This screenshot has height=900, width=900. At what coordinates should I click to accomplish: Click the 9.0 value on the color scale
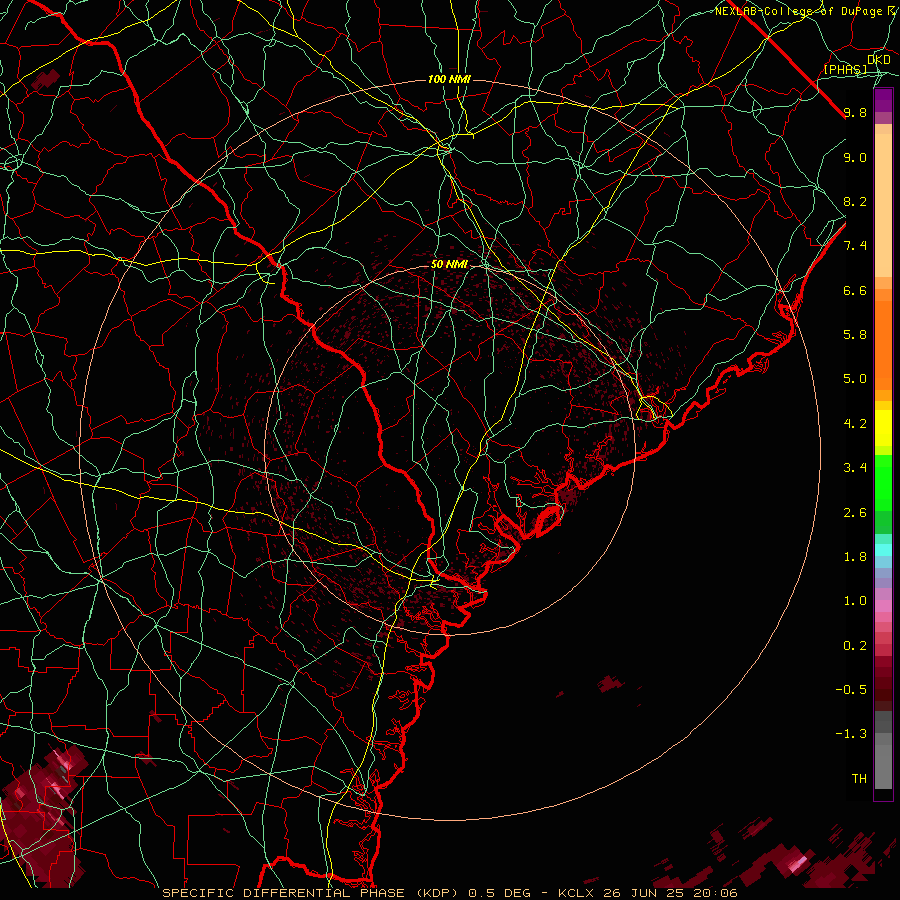(x=855, y=157)
